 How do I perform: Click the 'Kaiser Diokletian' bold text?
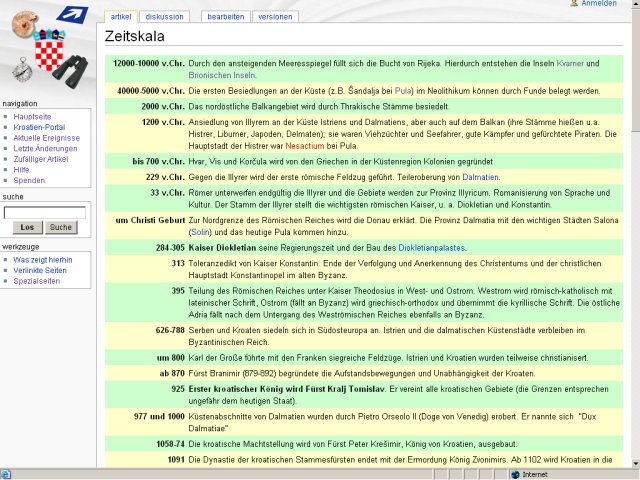pos(222,248)
